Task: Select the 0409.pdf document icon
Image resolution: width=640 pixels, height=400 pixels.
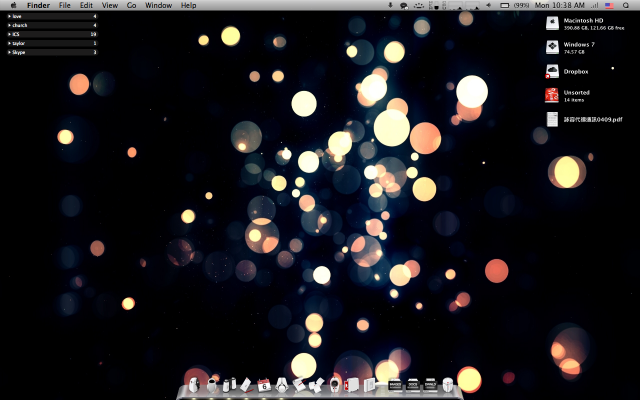Action: [x=552, y=119]
